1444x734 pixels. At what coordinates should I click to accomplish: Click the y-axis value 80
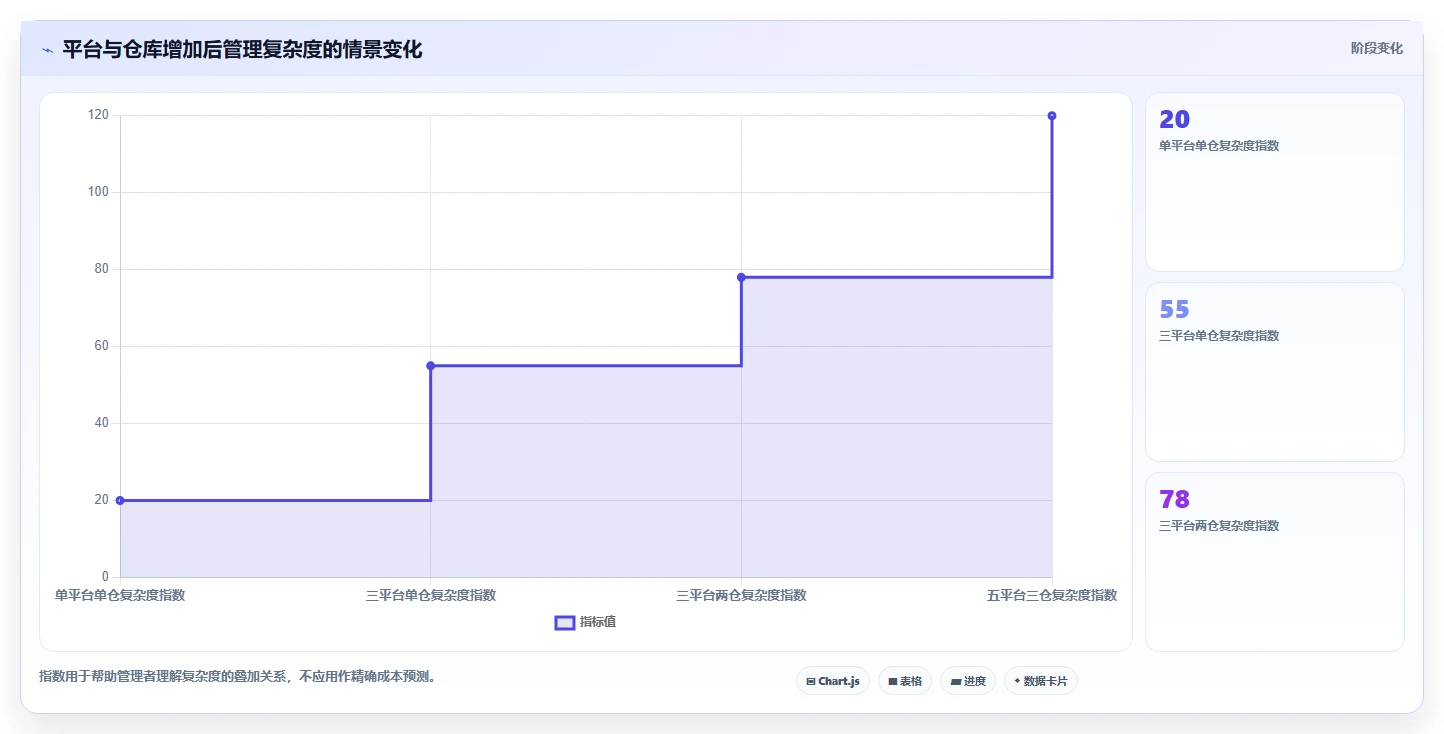pyautogui.click(x=102, y=269)
